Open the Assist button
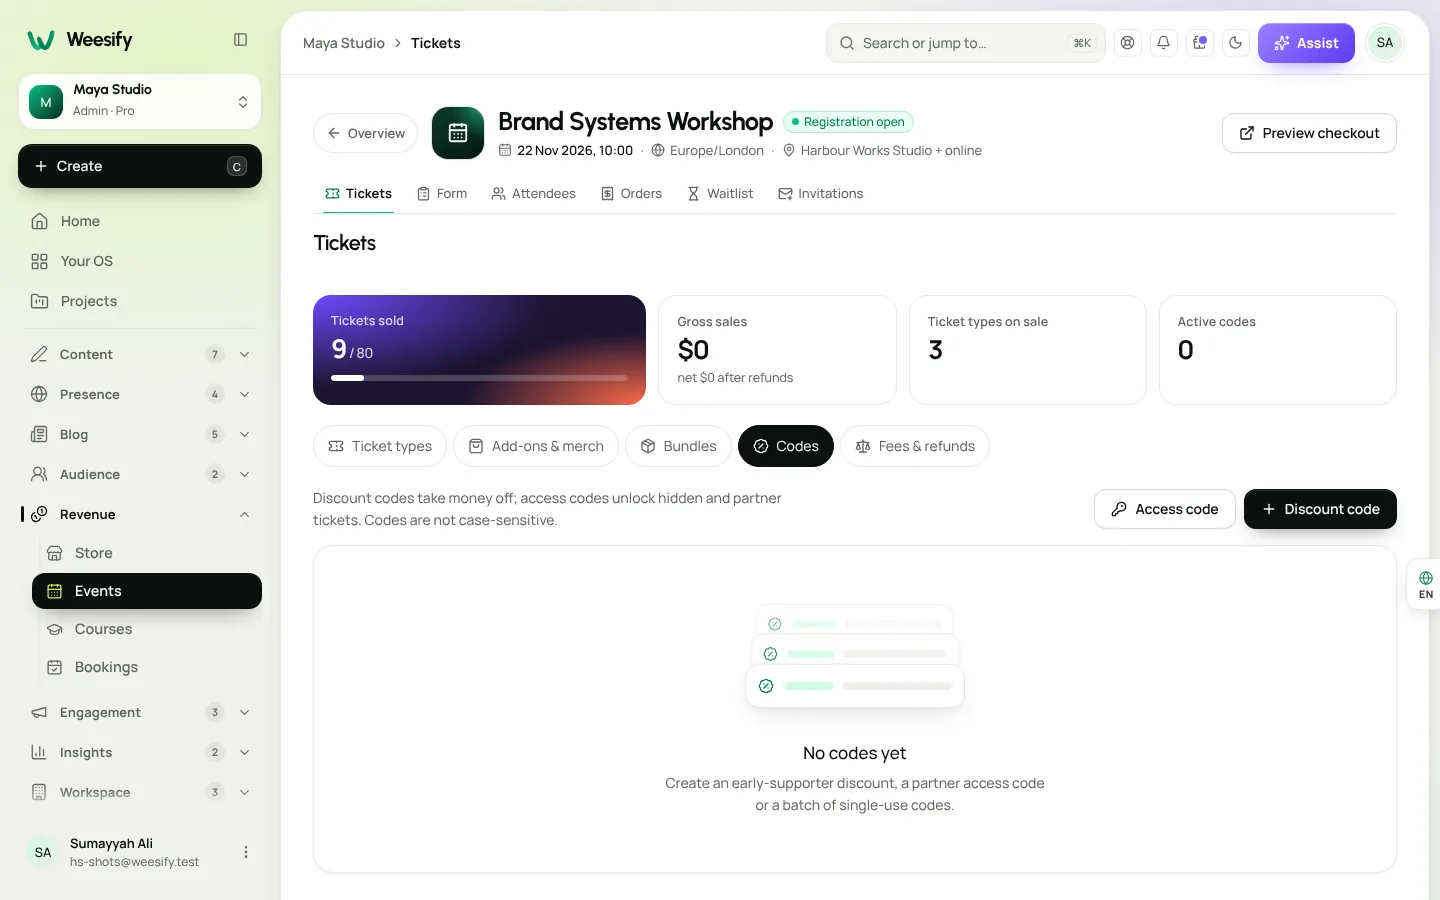This screenshot has height=900, width=1440. (x=1306, y=43)
